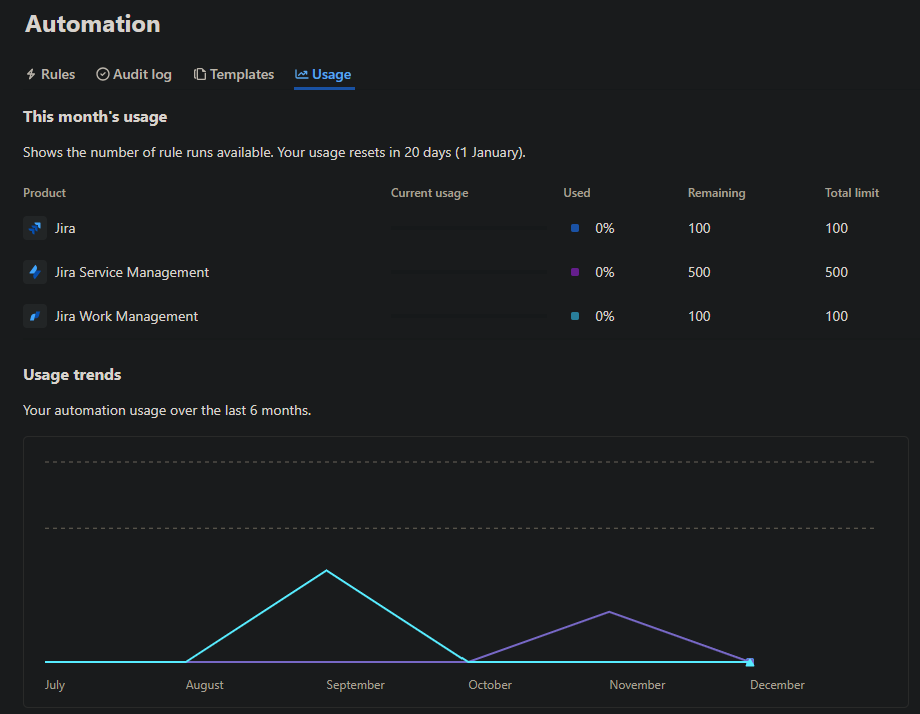Click the 'Remaining' column header

716,193
